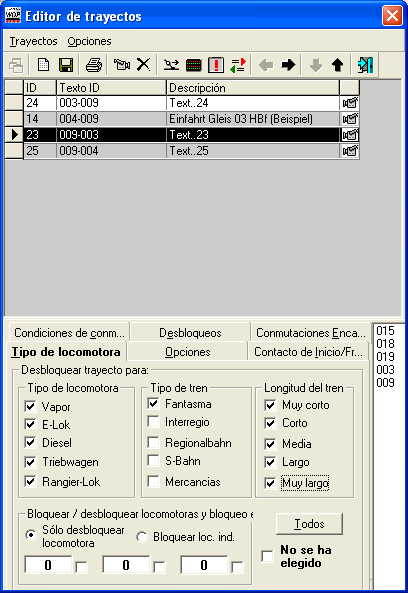The width and height of the screenshot is (408, 593).
Task: Open the Opciones menu in menu bar
Action: [x=89, y=41]
